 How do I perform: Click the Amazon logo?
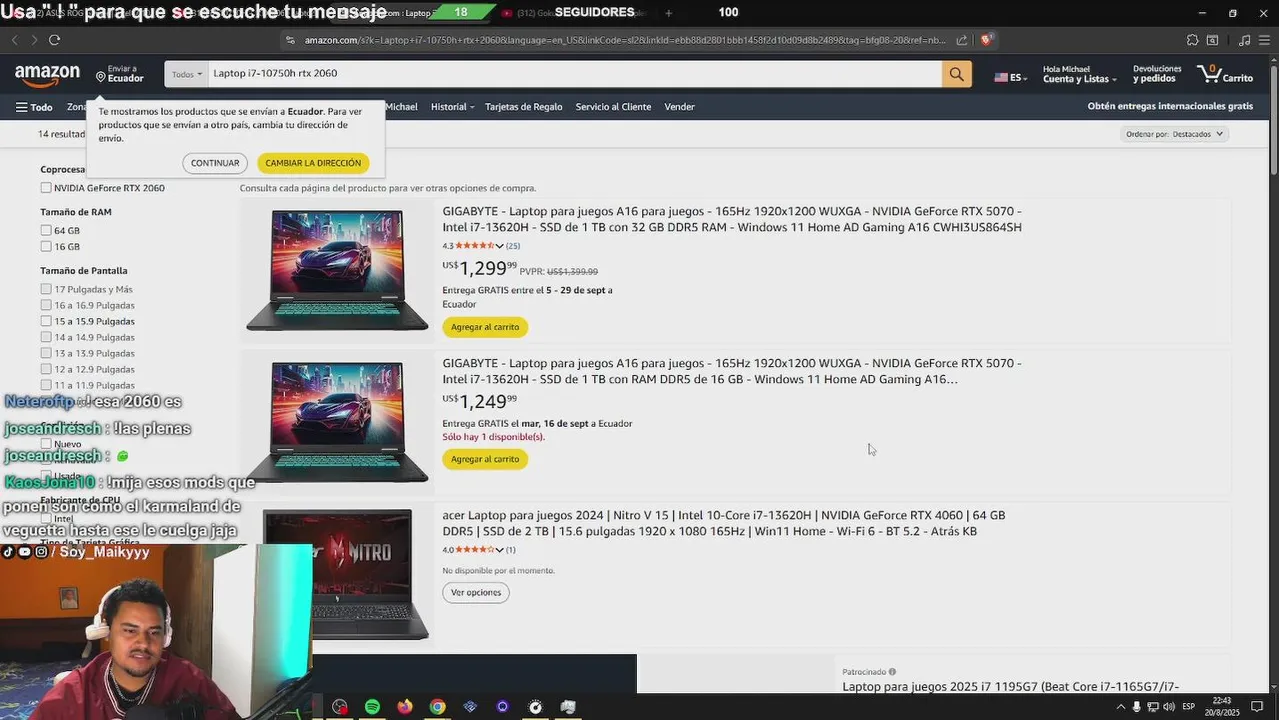[x=47, y=75]
